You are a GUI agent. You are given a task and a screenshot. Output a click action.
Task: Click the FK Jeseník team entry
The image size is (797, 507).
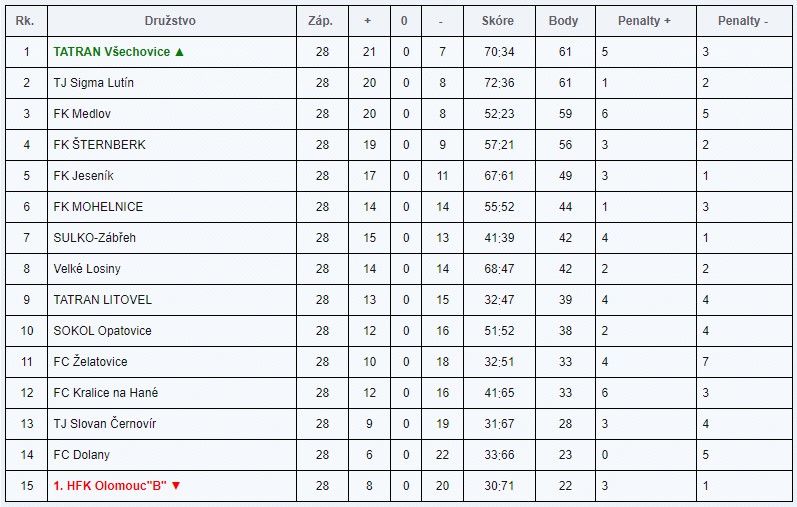tap(84, 176)
